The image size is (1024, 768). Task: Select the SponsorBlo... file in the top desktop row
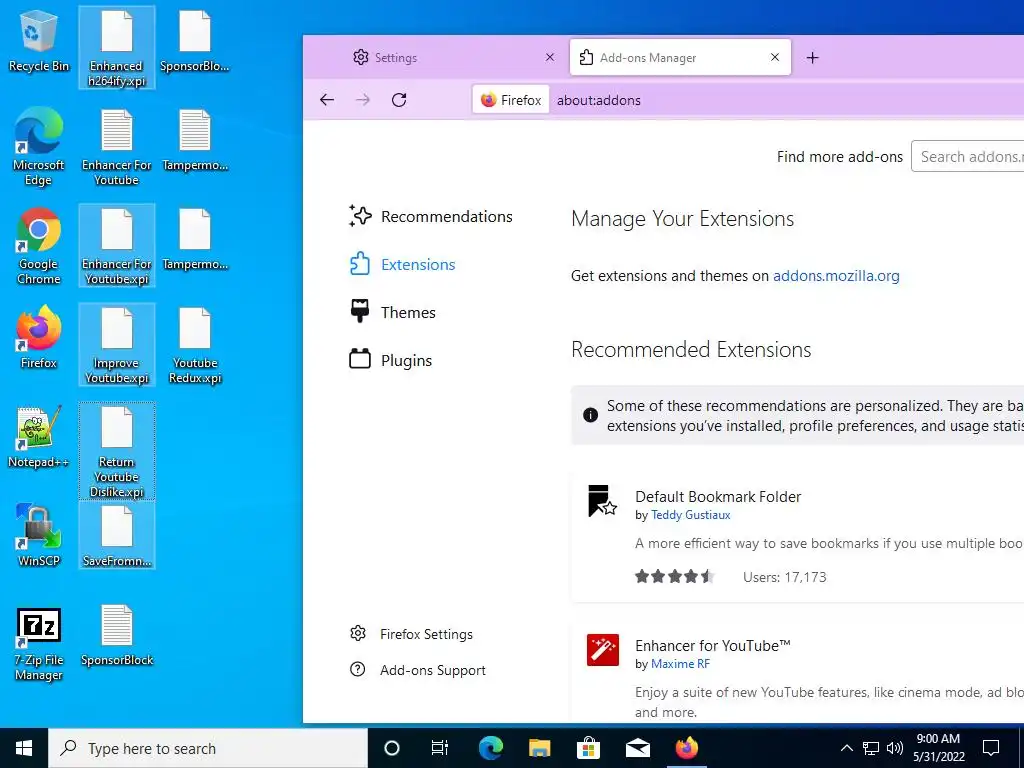click(x=195, y=40)
